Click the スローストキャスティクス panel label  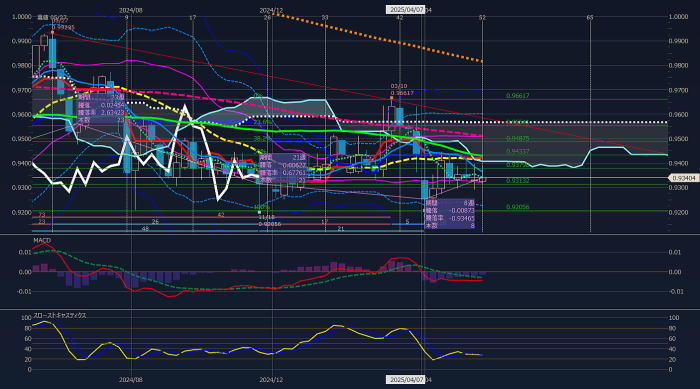[x=60, y=315]
